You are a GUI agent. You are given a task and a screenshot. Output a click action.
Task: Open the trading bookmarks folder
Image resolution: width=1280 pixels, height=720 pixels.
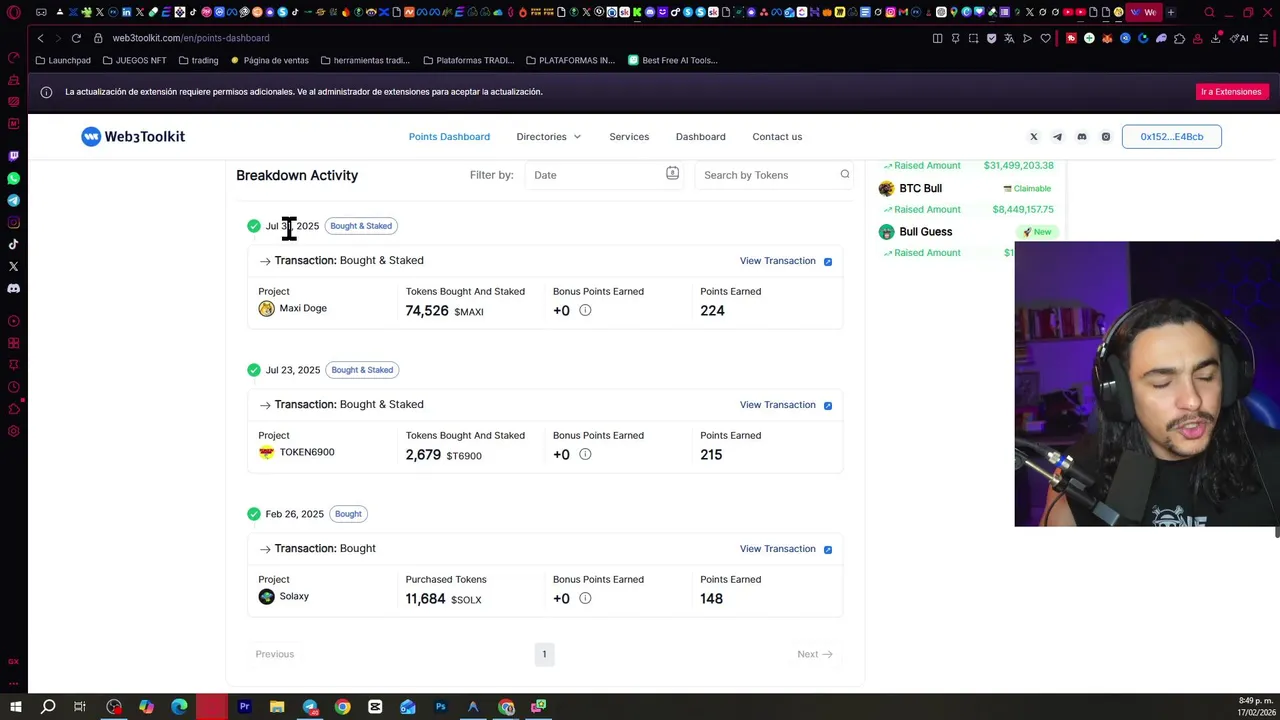point(198,60)
